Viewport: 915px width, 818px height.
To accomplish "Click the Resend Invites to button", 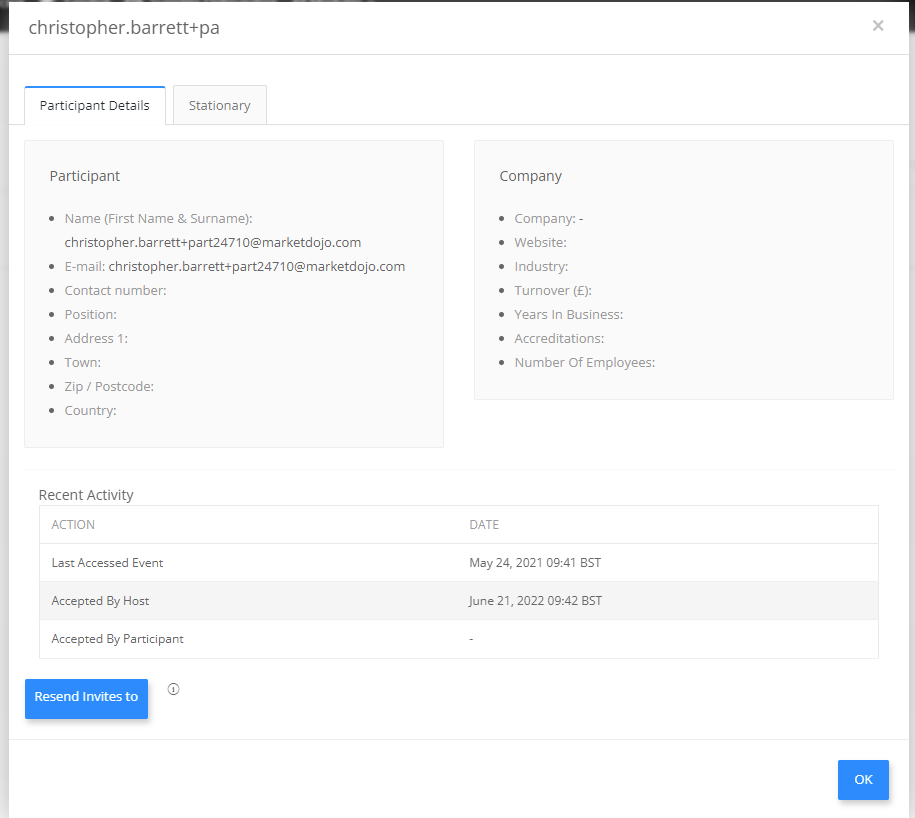I will (86, 698).
